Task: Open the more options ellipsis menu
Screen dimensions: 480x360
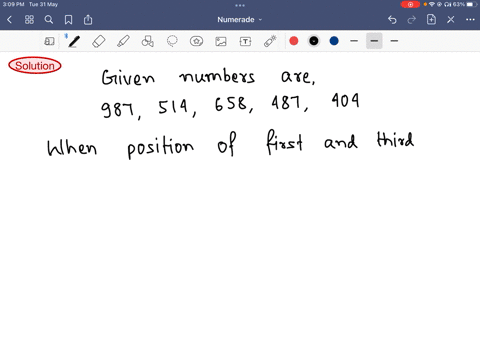Action: tap(470, 20)
